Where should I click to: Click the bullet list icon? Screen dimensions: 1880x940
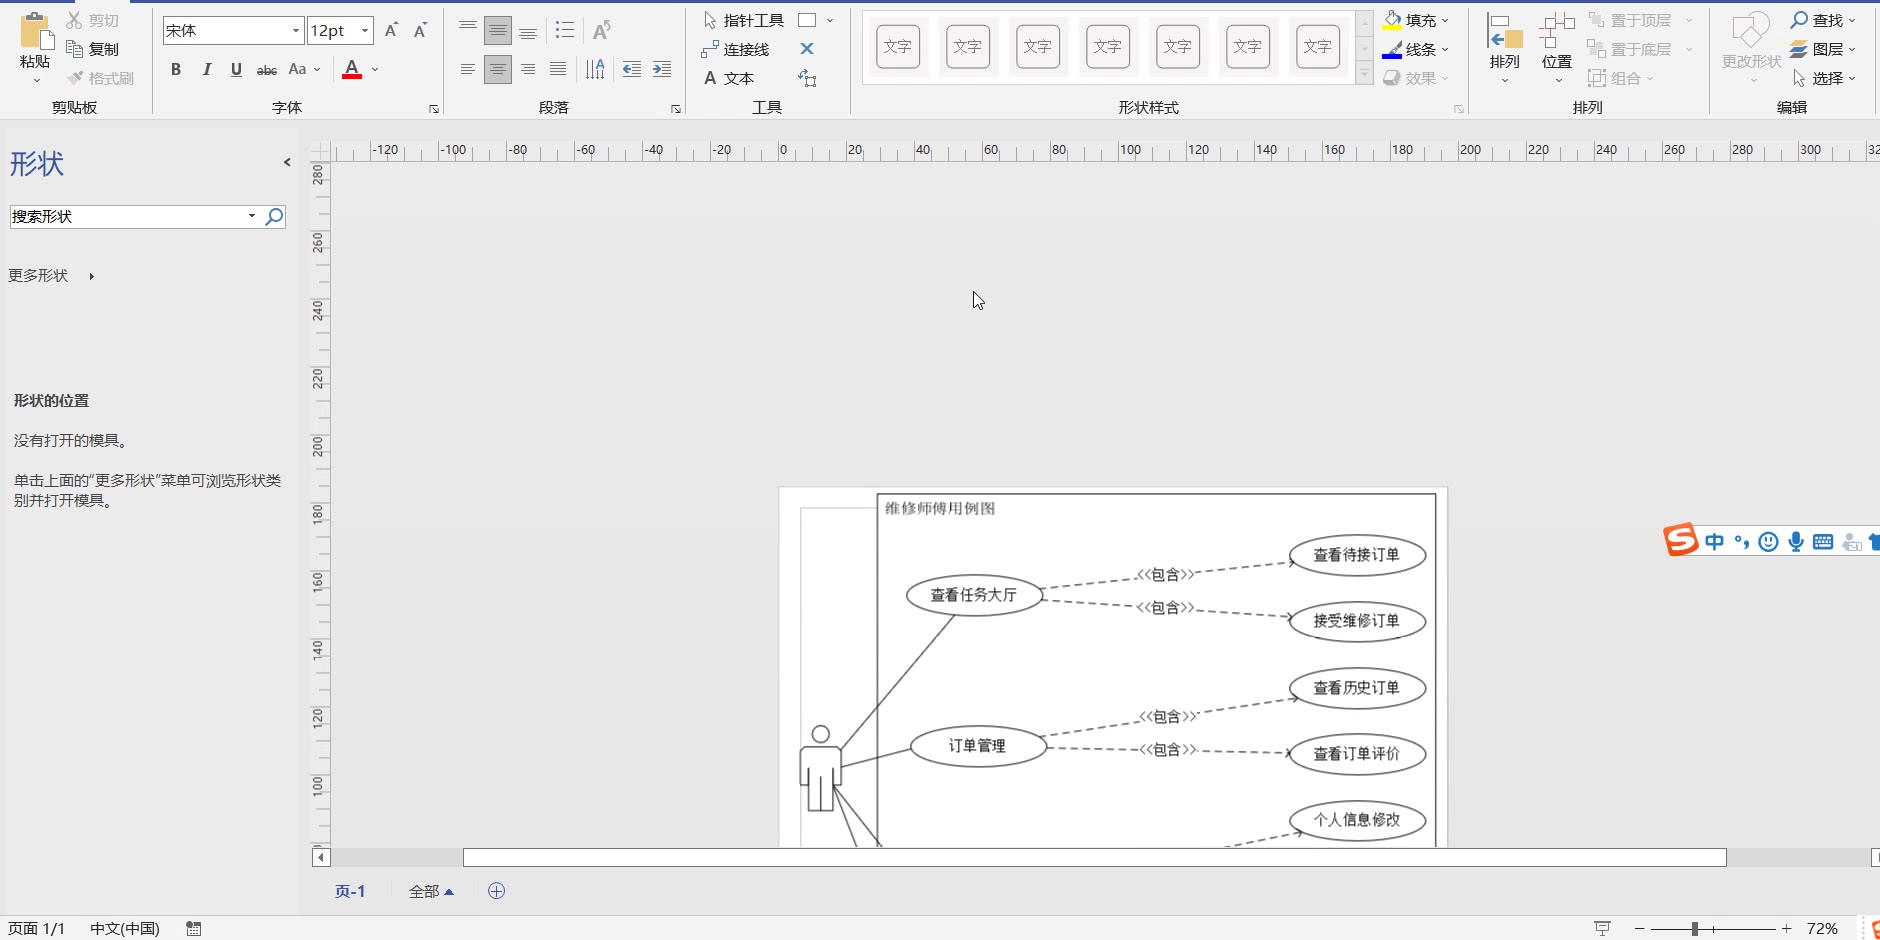pyautogui.click(x=565, y=31)
